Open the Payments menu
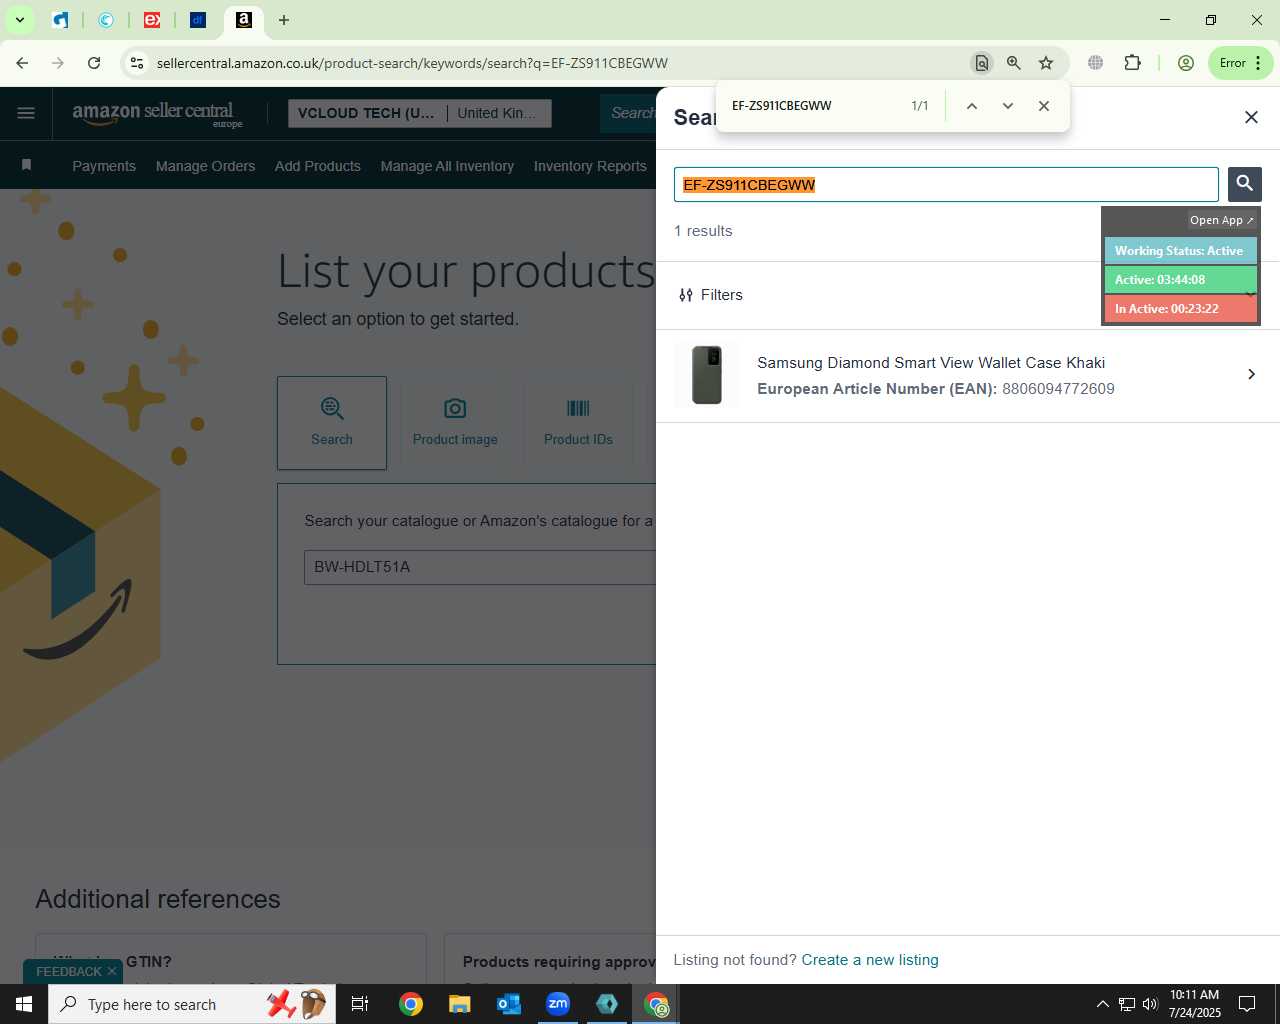 pos(104,166)
